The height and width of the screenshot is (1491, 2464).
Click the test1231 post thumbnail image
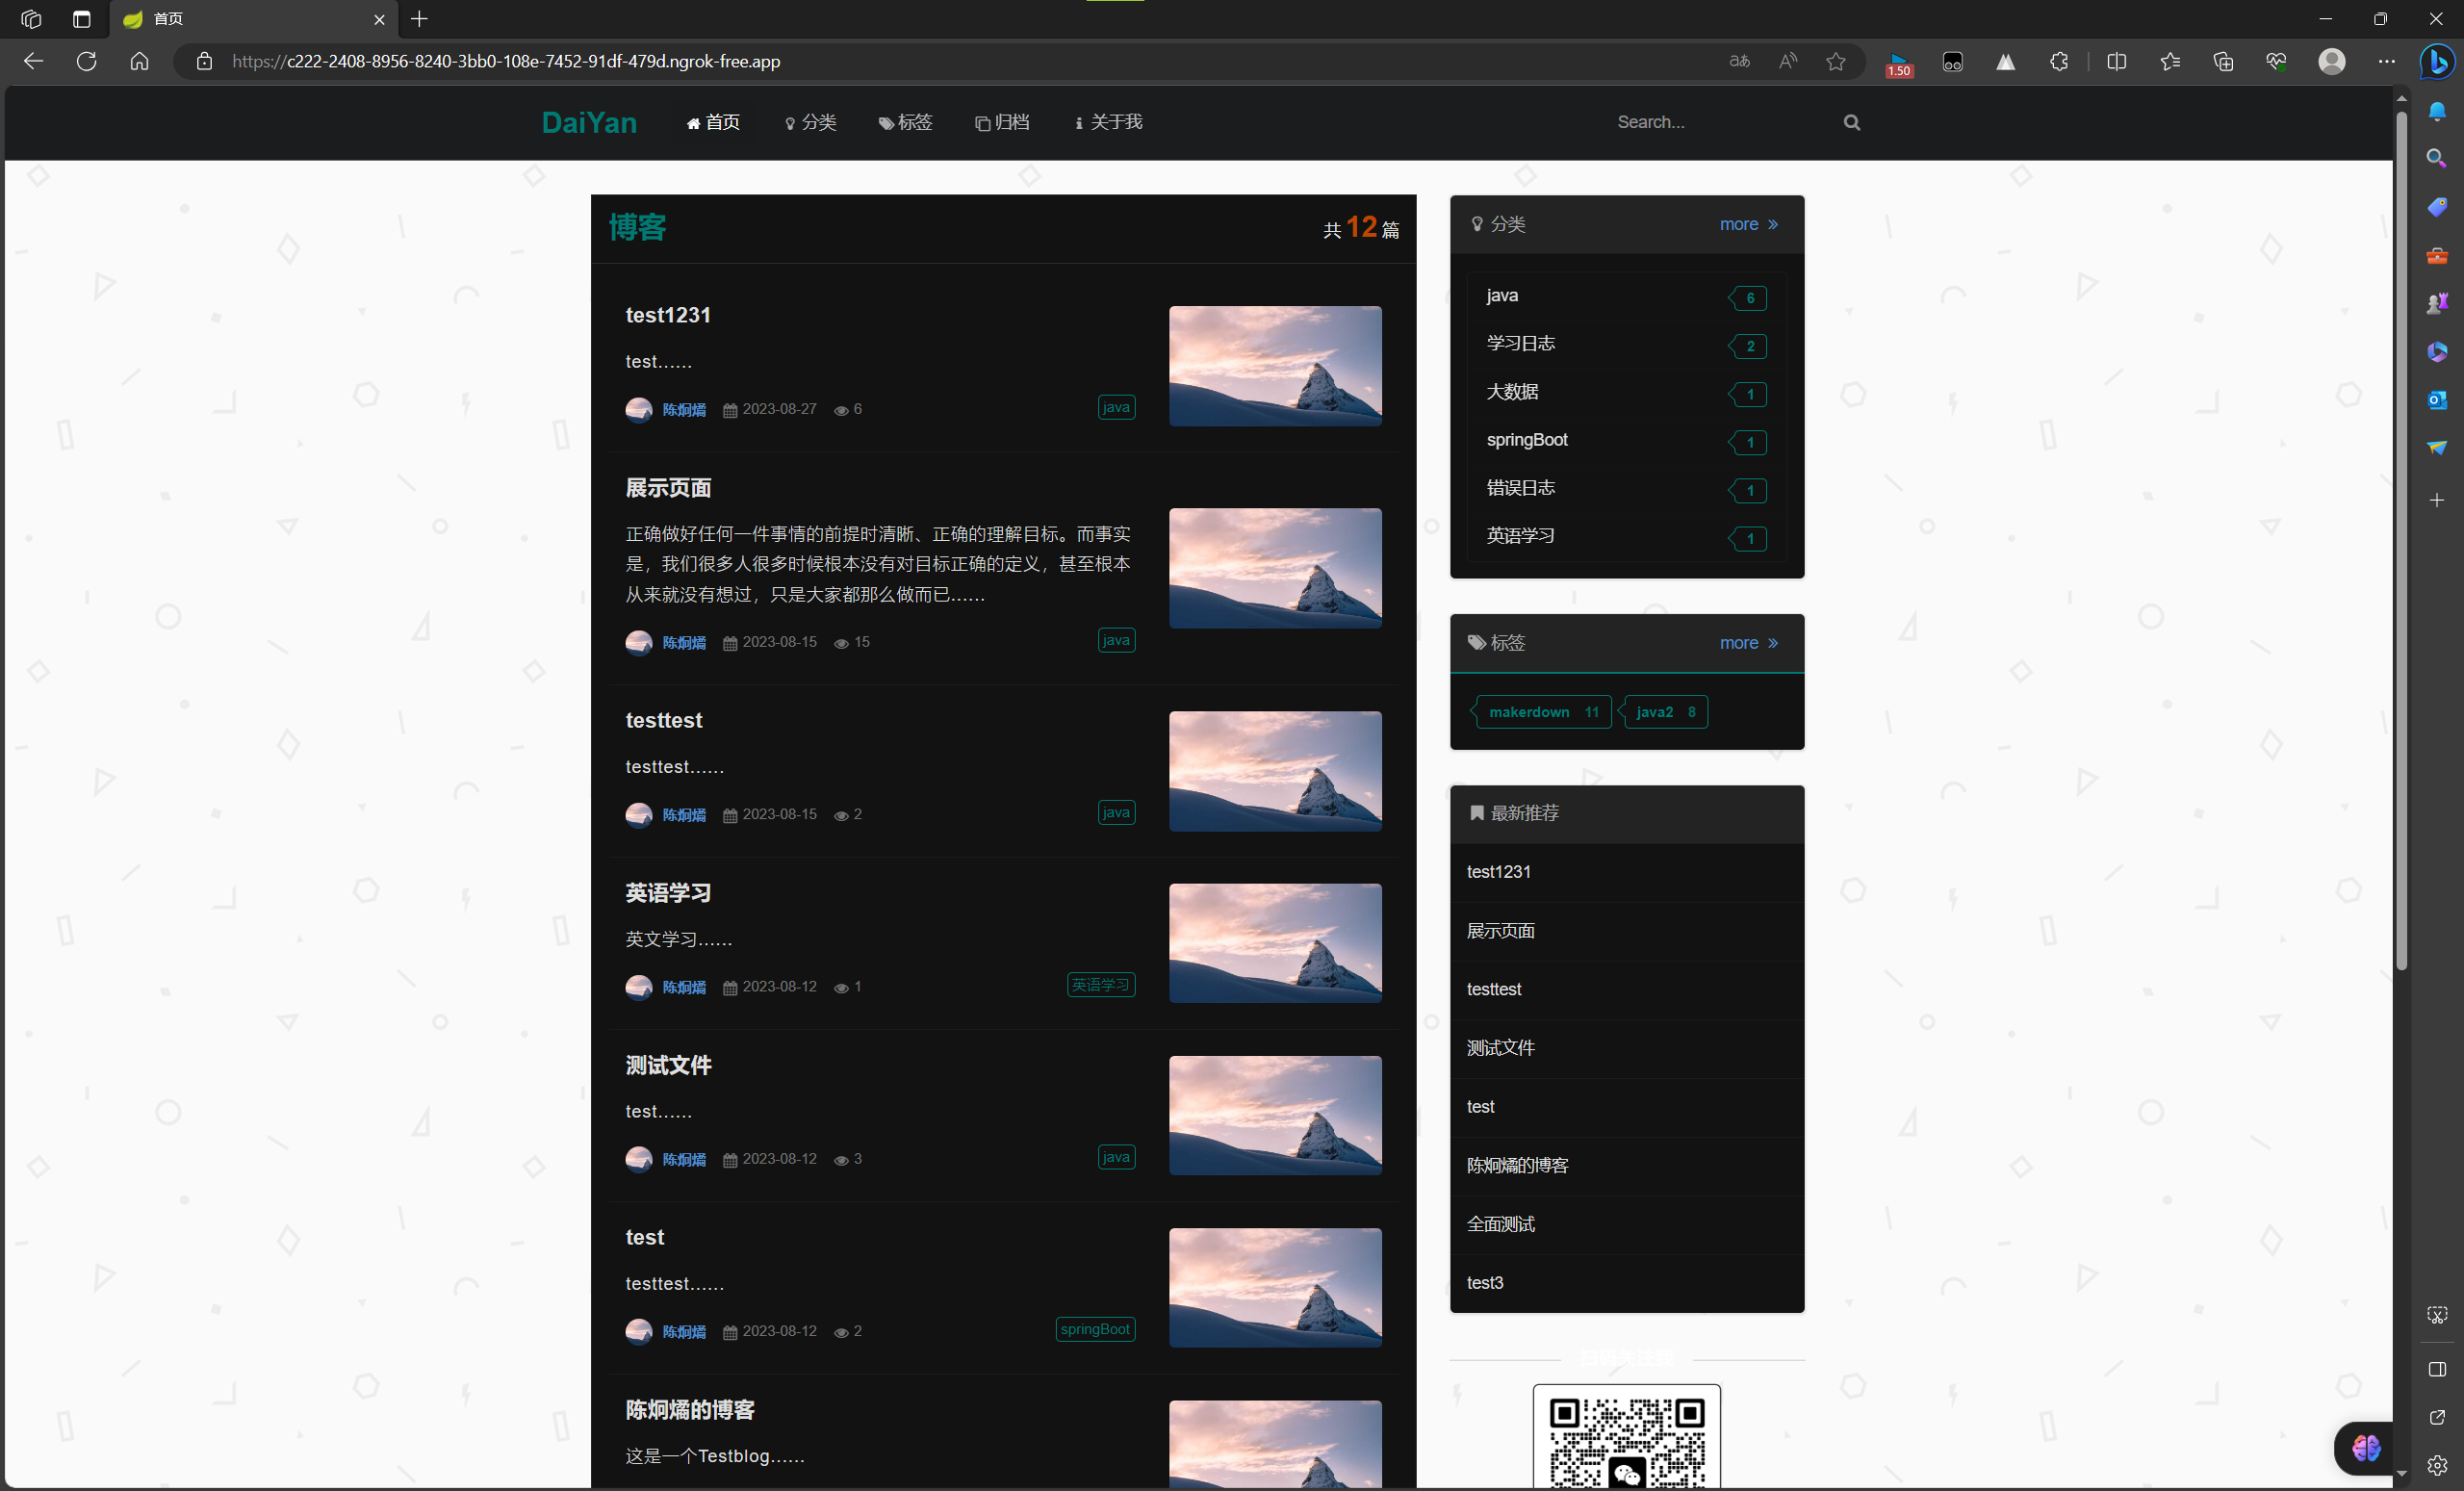pyautogui.click(x=1274, y=366)
